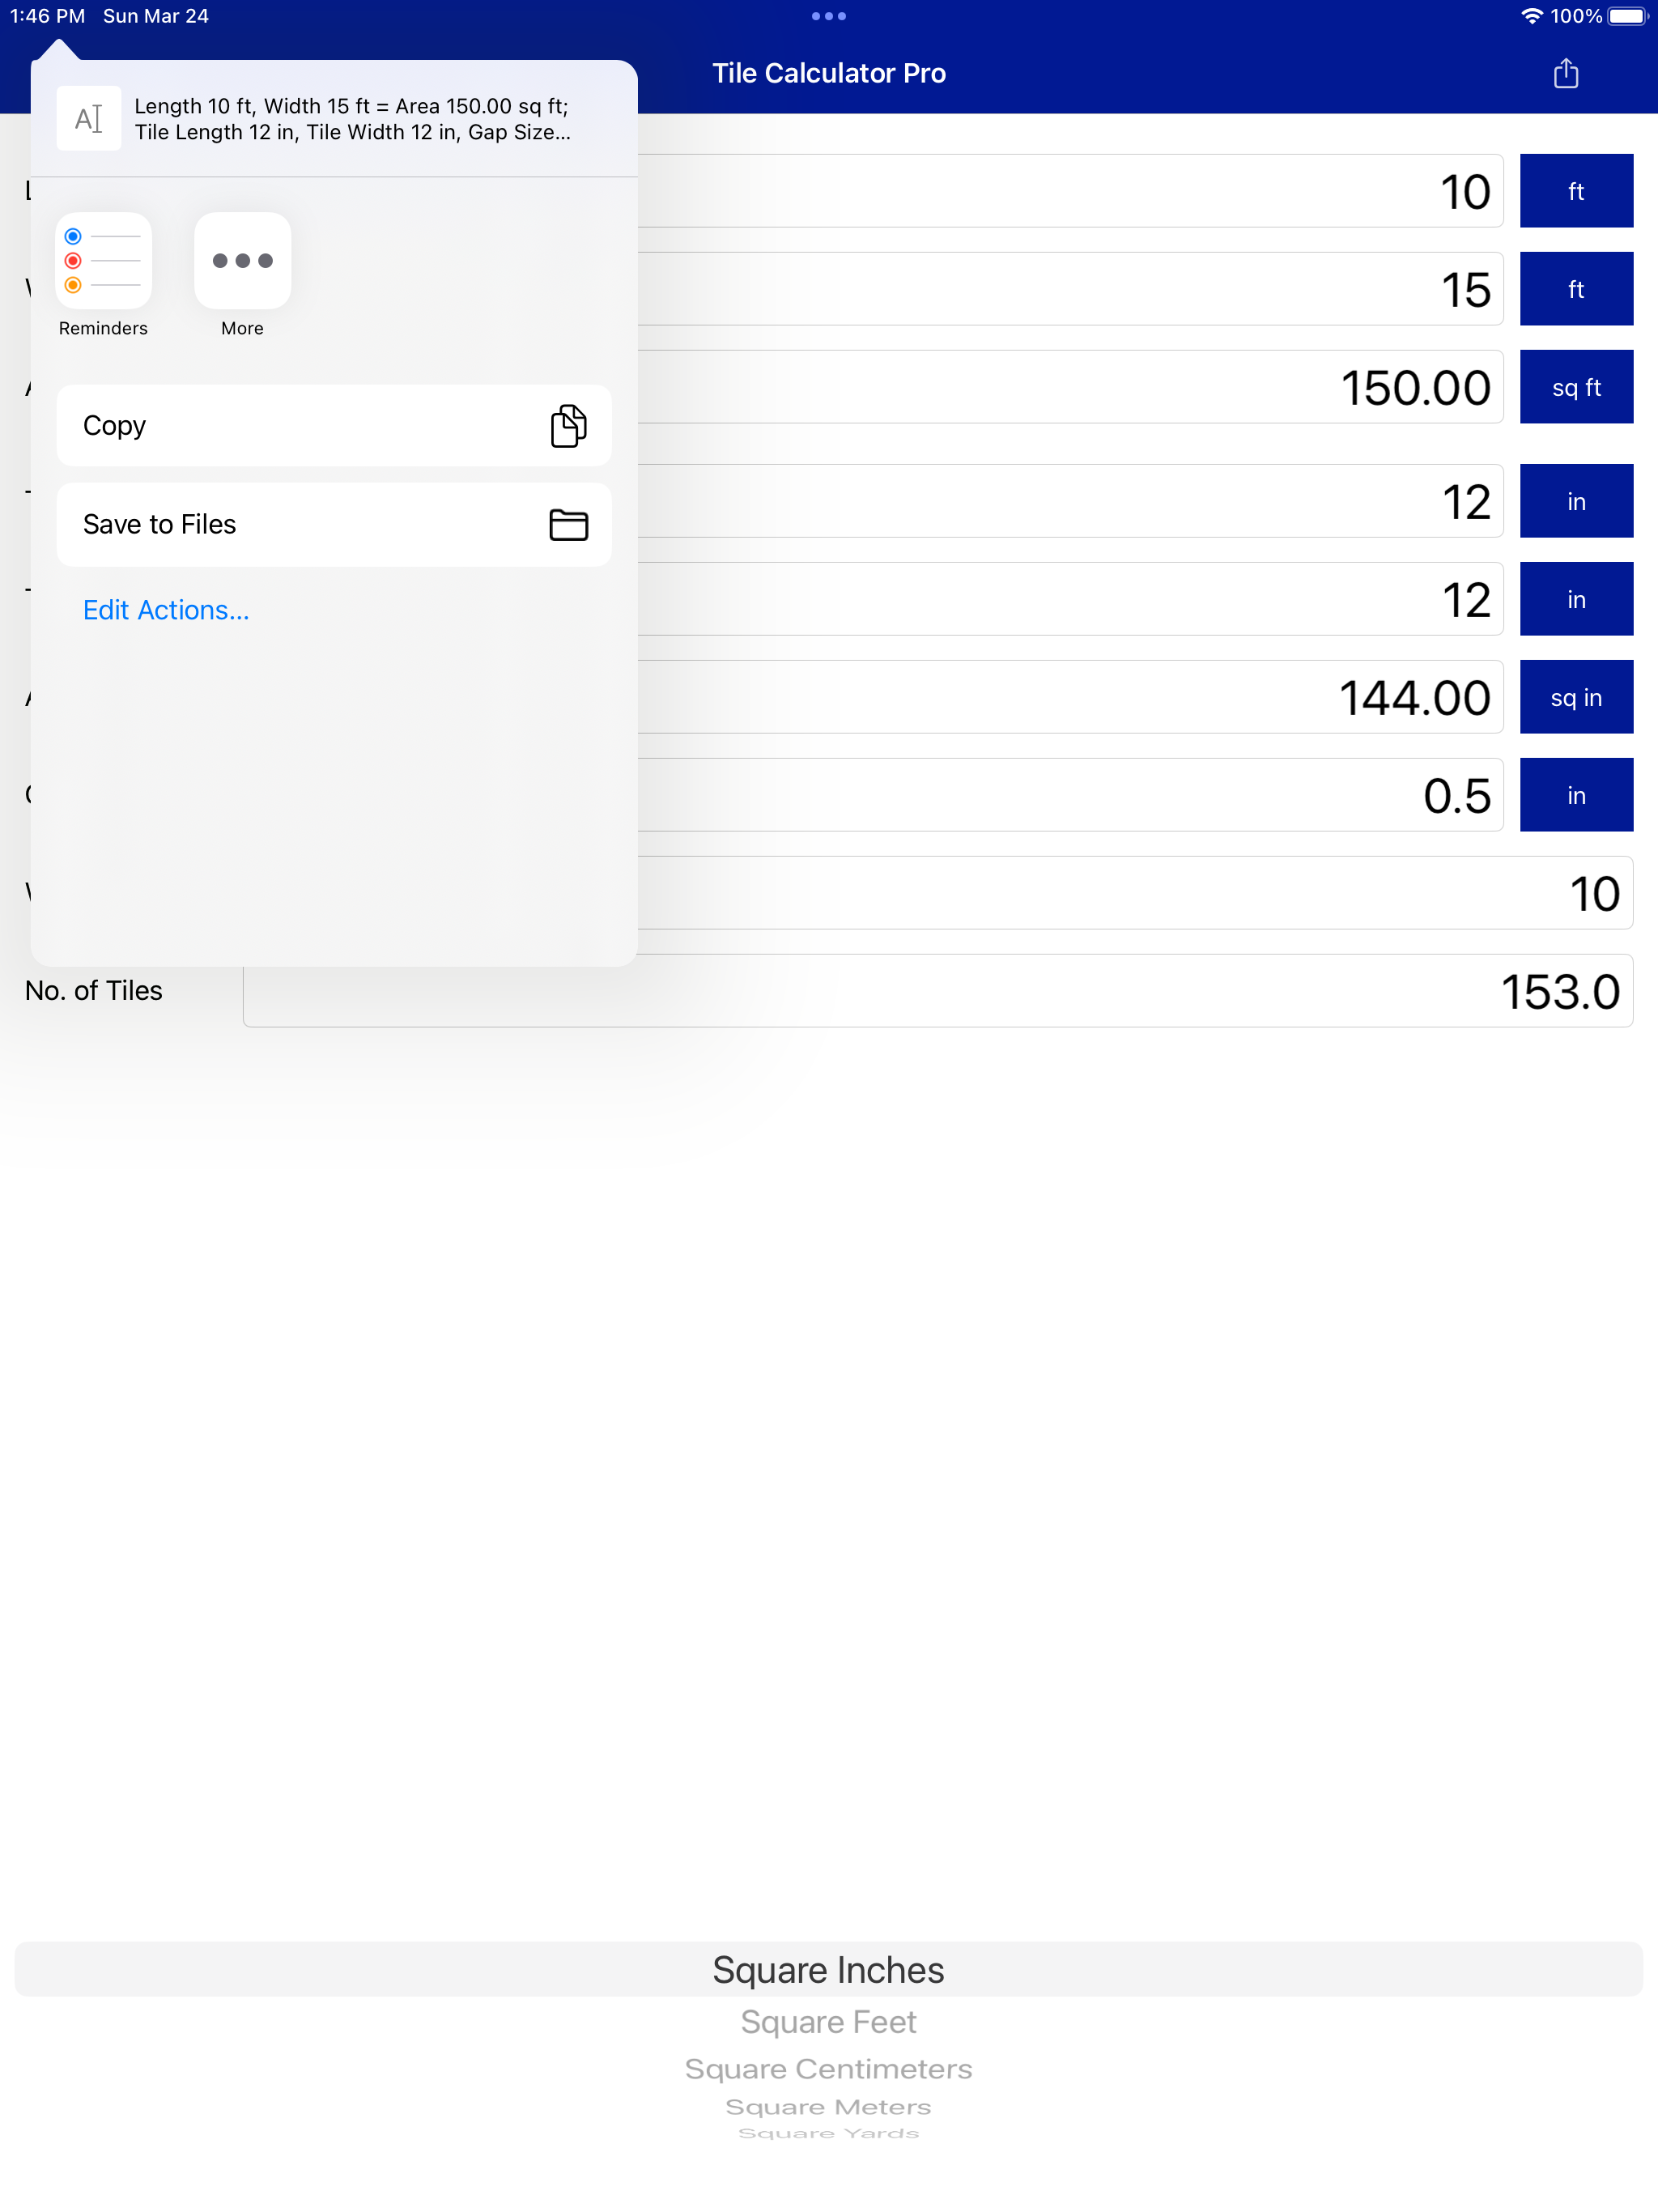Copy the calculation text
1658x2212 pixels.
pos(334,425)
